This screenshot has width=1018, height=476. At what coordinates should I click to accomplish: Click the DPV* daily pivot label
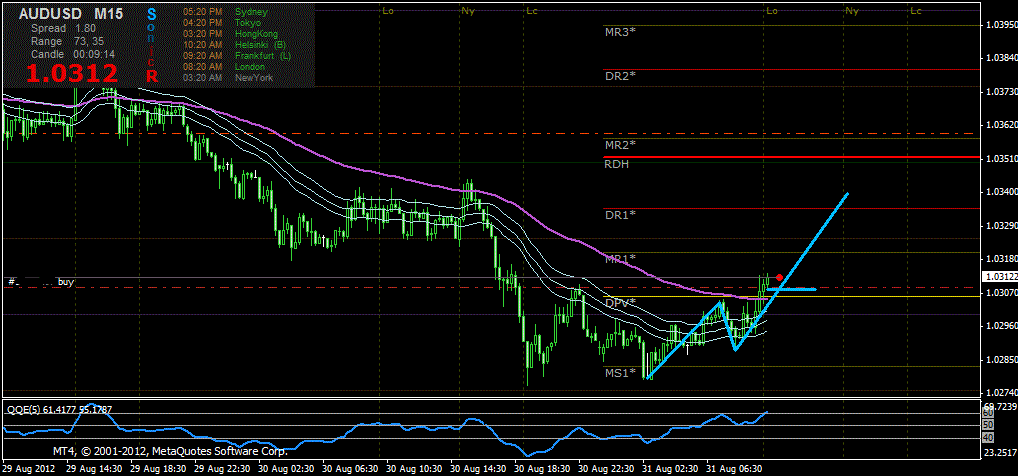[620, 302]
